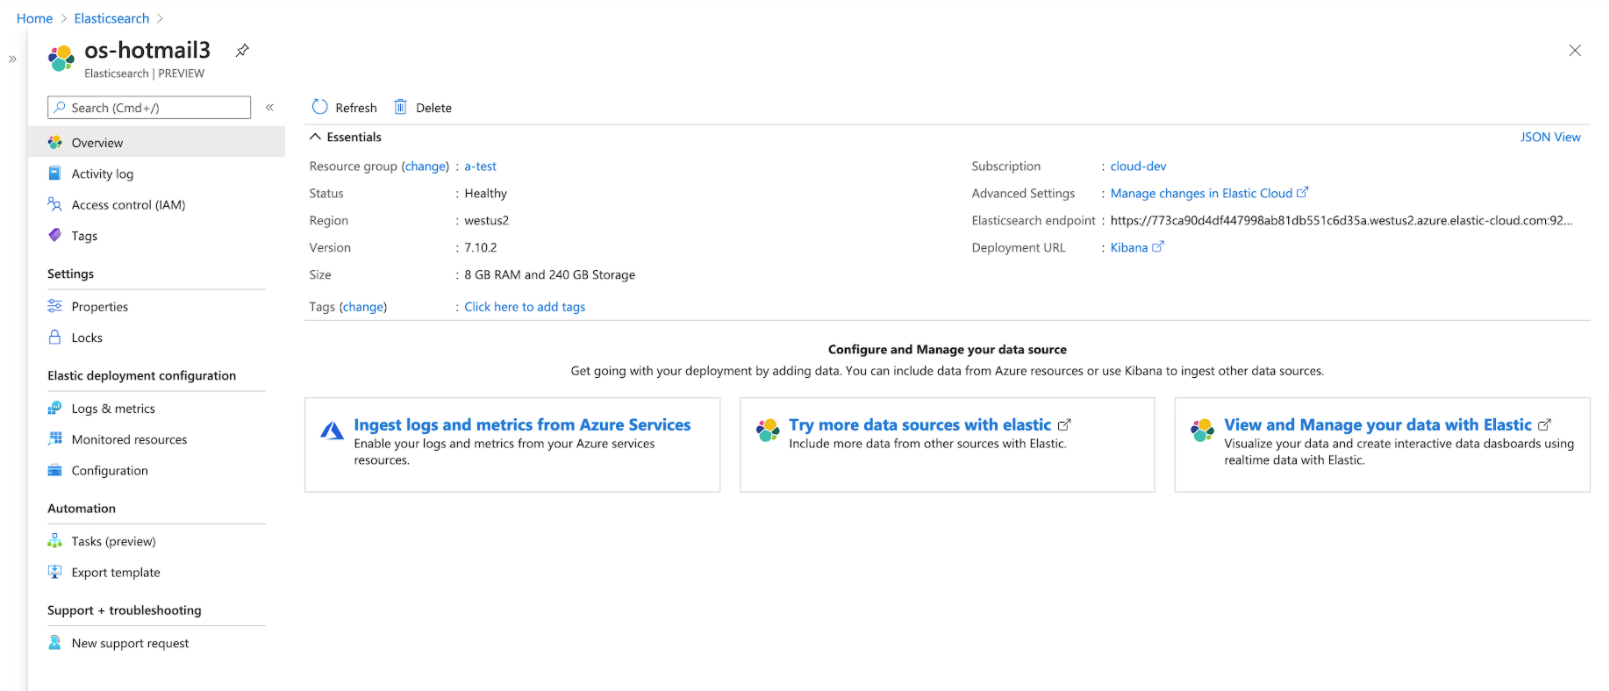This screenshot has height=691, width=1609.
Task: Open Try more data sources with elastic
Action: [x=920, y=425]
